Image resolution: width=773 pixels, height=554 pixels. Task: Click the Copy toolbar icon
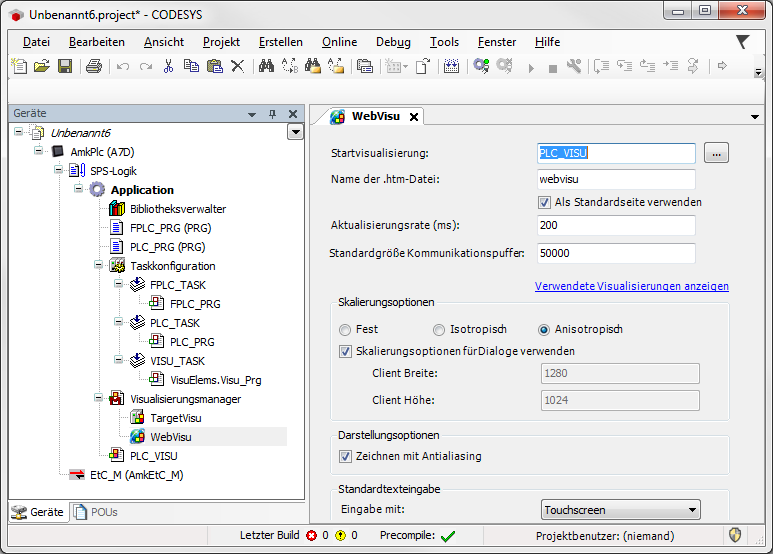click(x=191, y=66)
